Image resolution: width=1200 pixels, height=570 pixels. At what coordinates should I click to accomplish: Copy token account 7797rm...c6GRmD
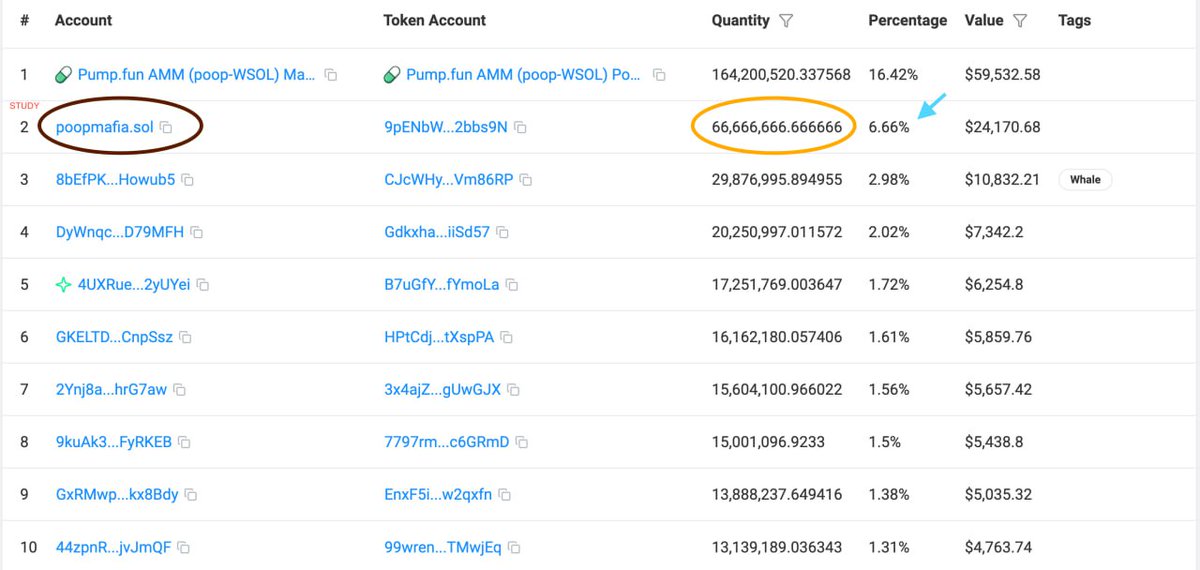point(522,442)
